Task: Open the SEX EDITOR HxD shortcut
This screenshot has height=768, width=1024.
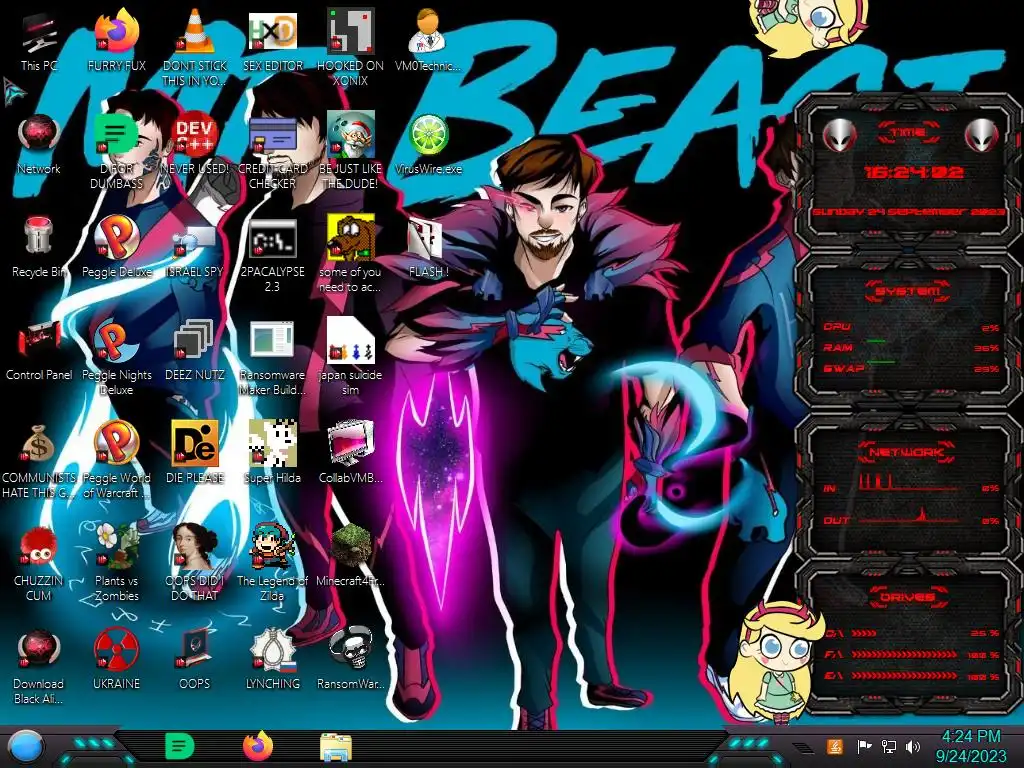Action: click(x=272, y=40)
